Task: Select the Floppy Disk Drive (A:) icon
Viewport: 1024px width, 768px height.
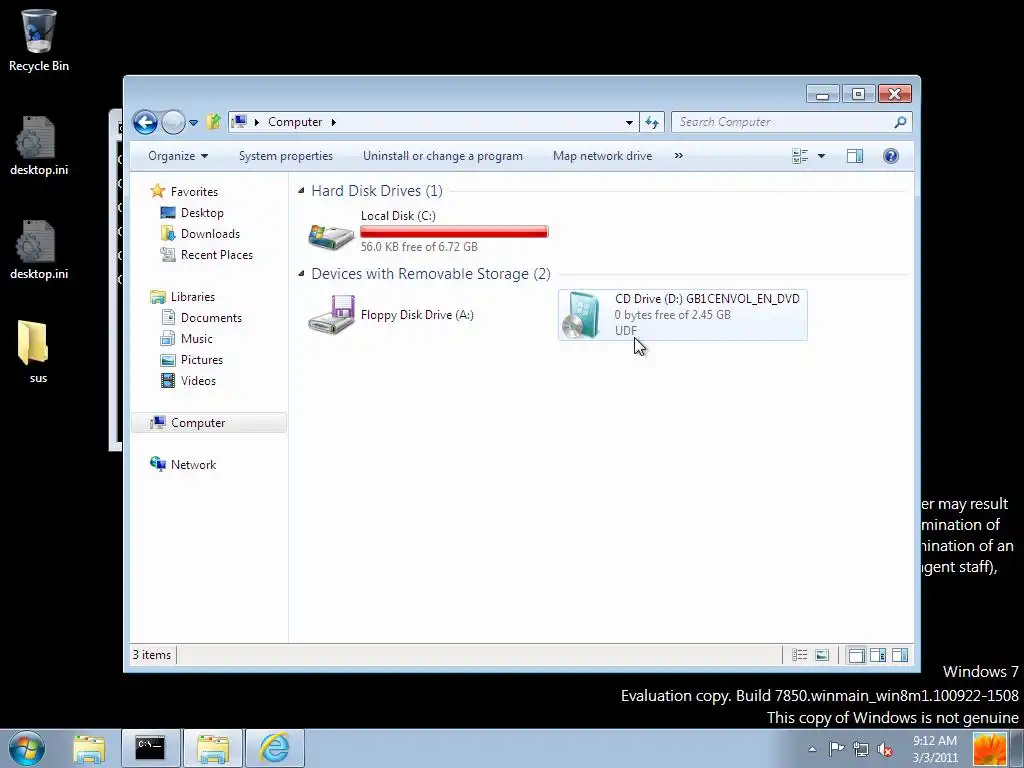Action: coord(332,315)
